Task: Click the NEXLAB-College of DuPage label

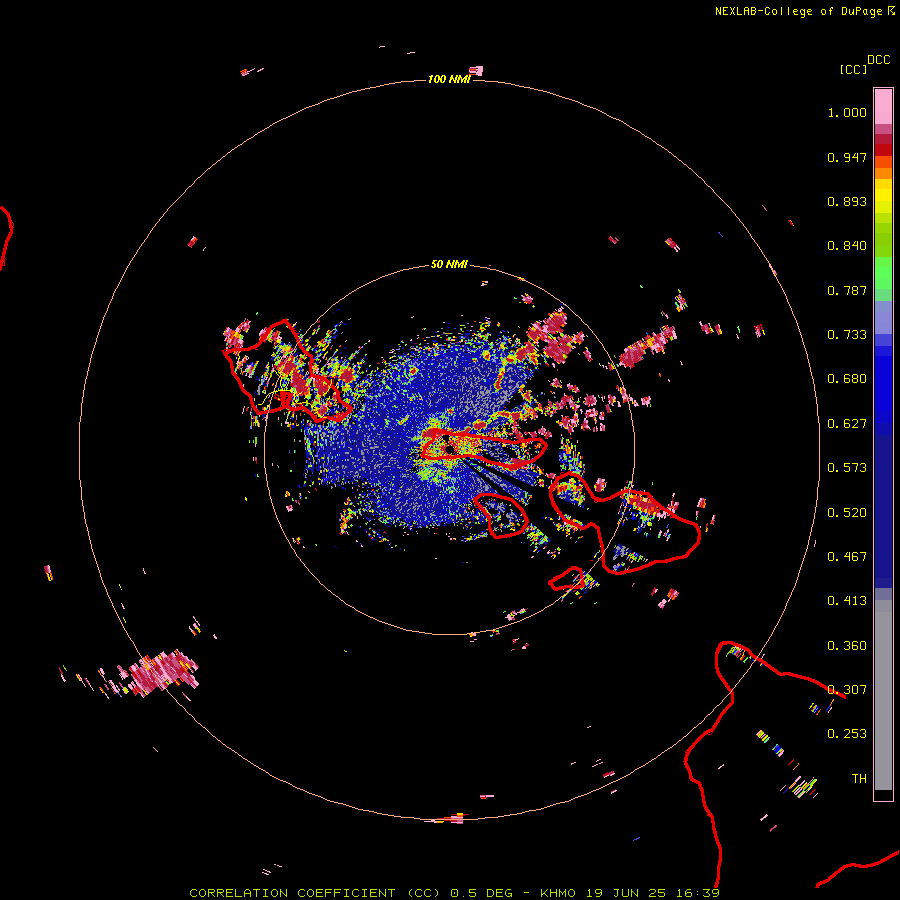Action: [798, 11]
